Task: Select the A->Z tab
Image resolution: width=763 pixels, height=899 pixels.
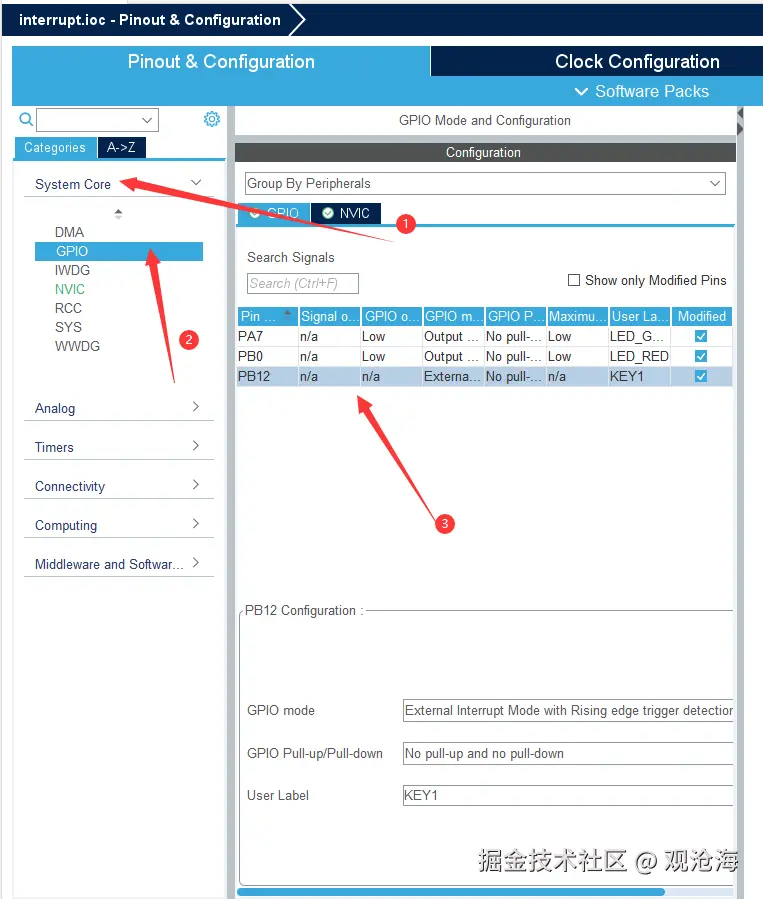Action: (122, 147)
